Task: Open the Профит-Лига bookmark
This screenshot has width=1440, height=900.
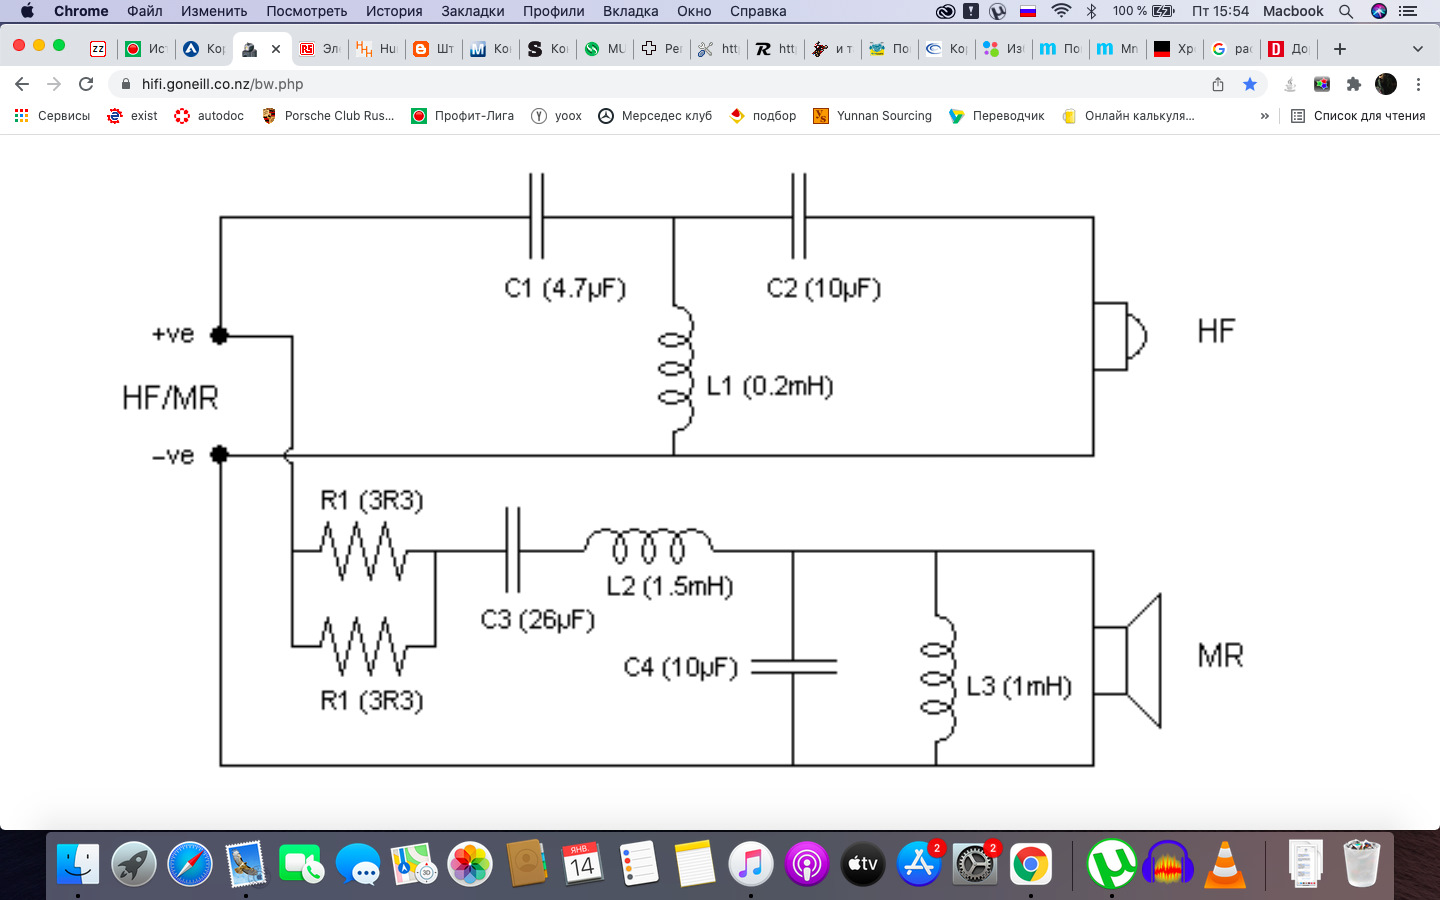Action: pos(462,116)
